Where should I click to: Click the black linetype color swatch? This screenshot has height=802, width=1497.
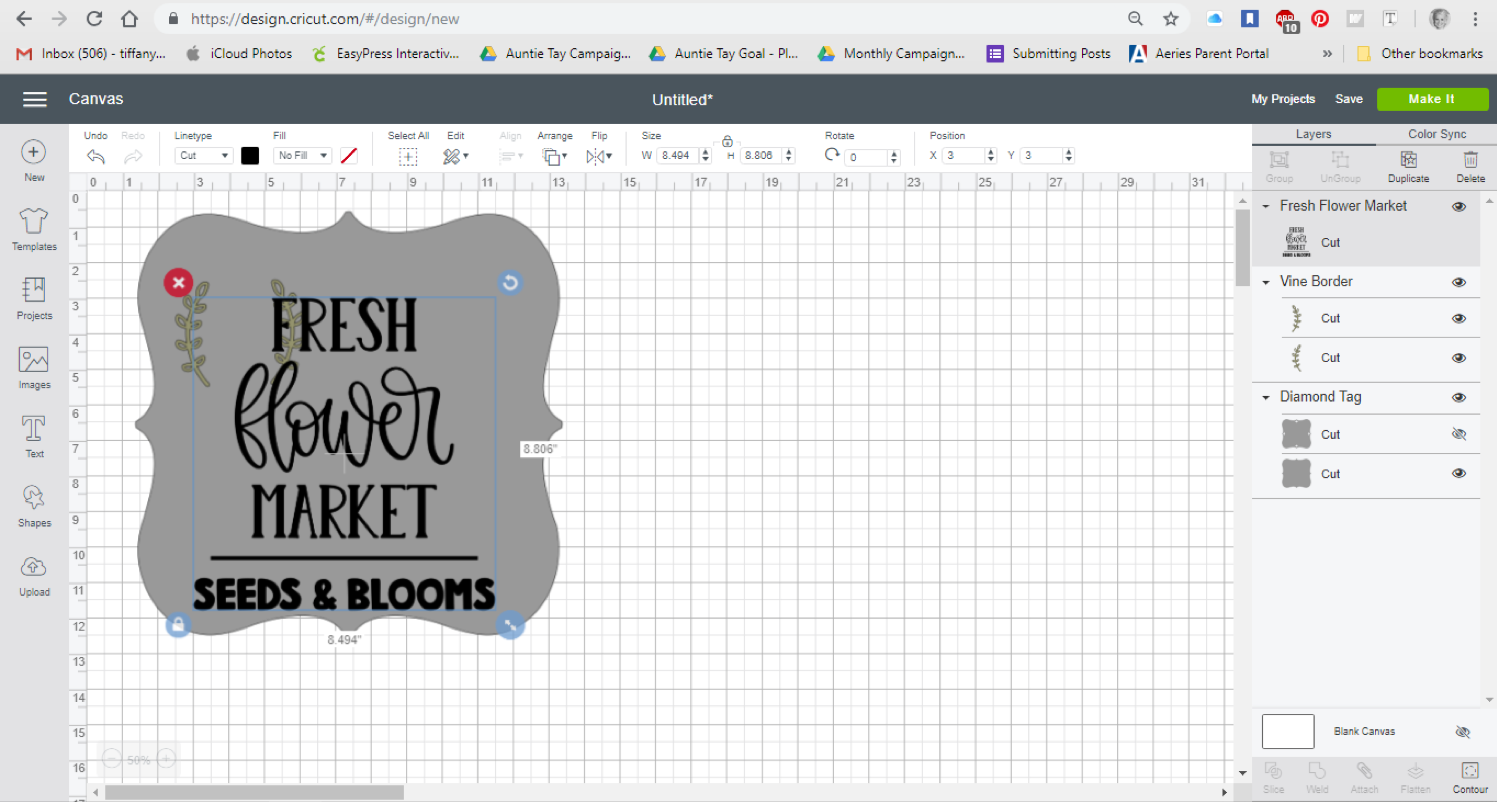250,156
